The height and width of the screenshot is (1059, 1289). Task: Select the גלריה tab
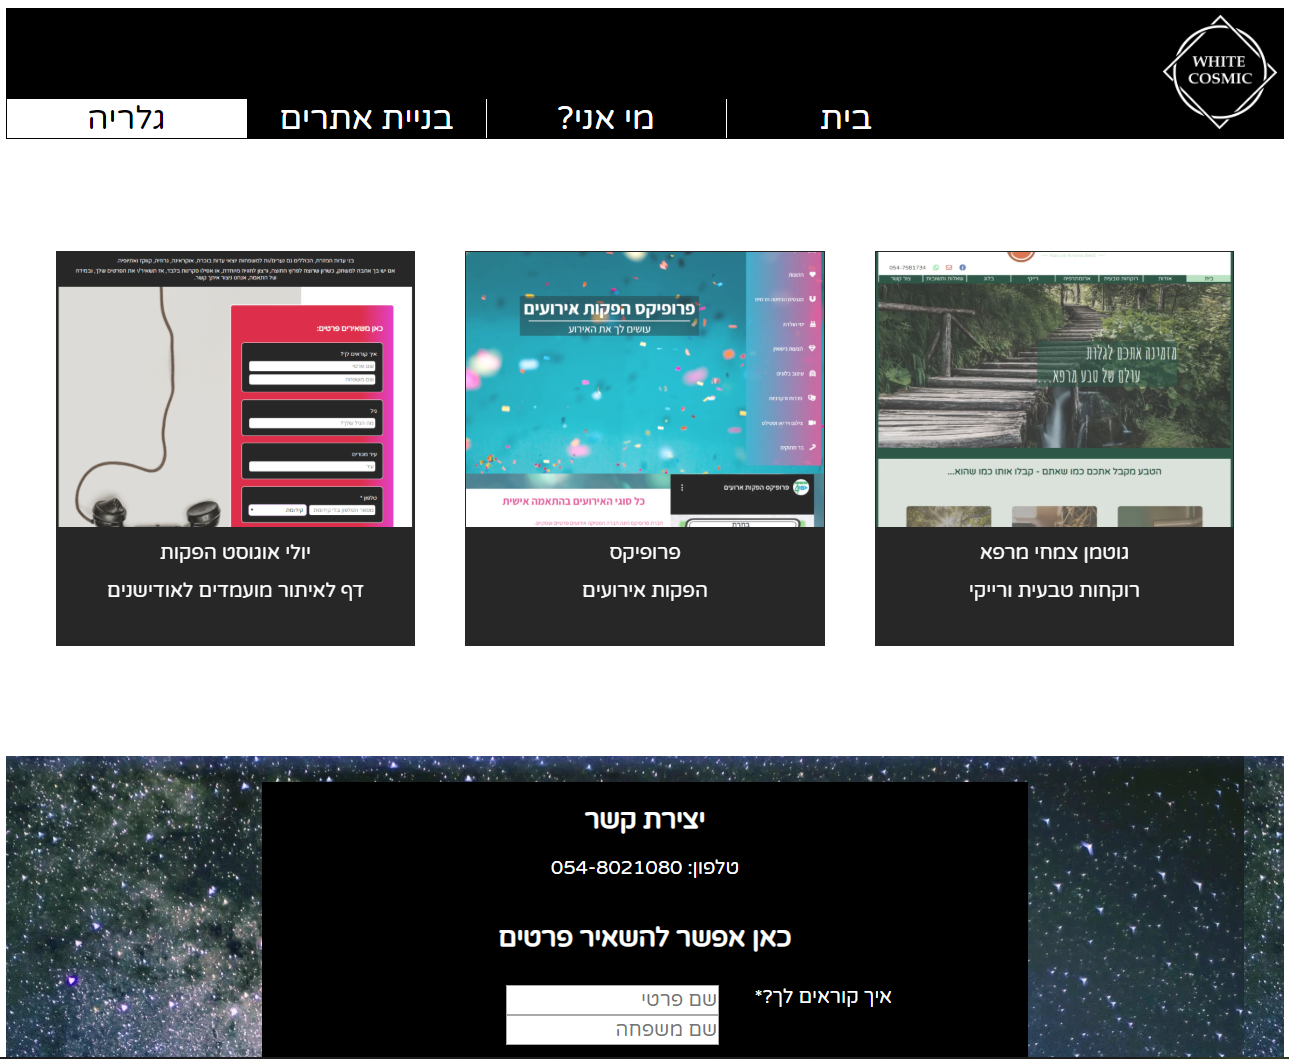coord(127,118)
